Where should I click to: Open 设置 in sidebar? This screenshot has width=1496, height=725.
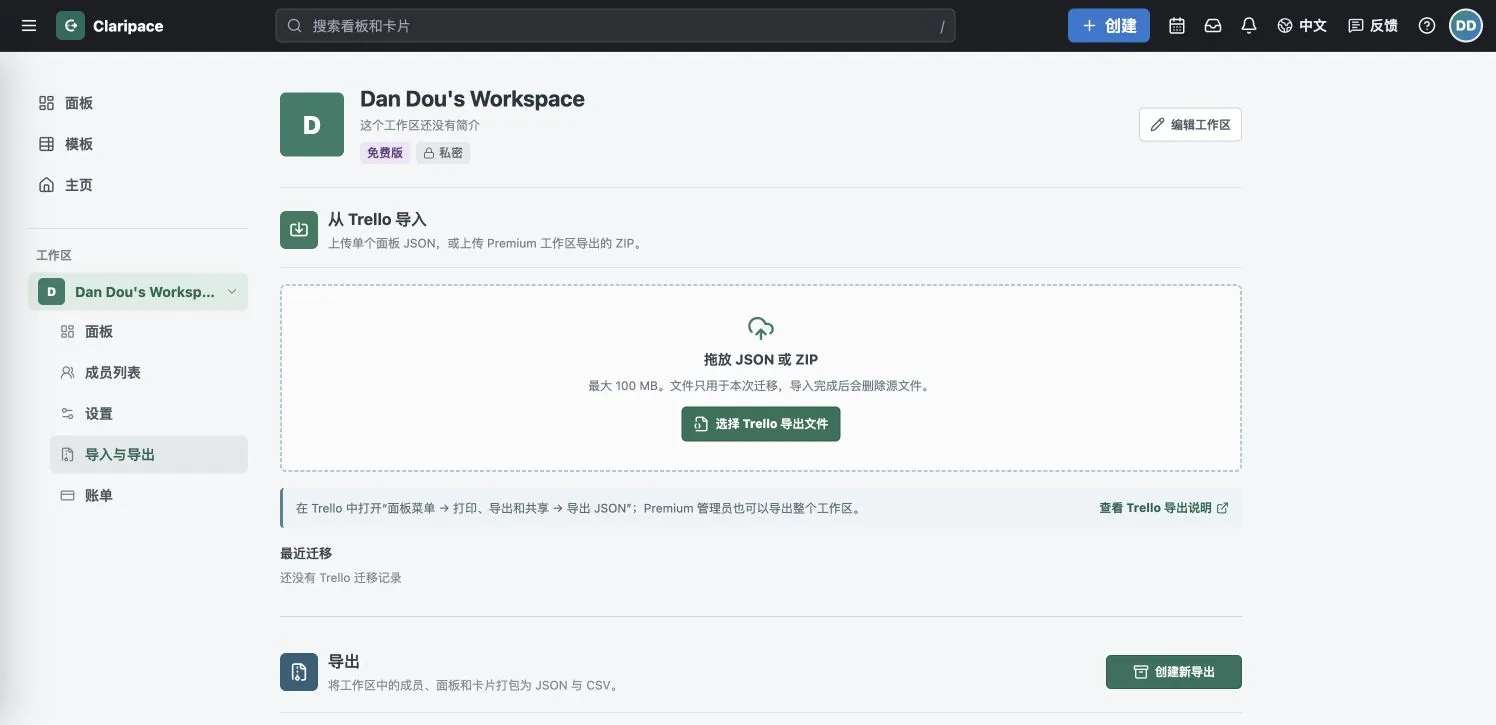point(149,414)
